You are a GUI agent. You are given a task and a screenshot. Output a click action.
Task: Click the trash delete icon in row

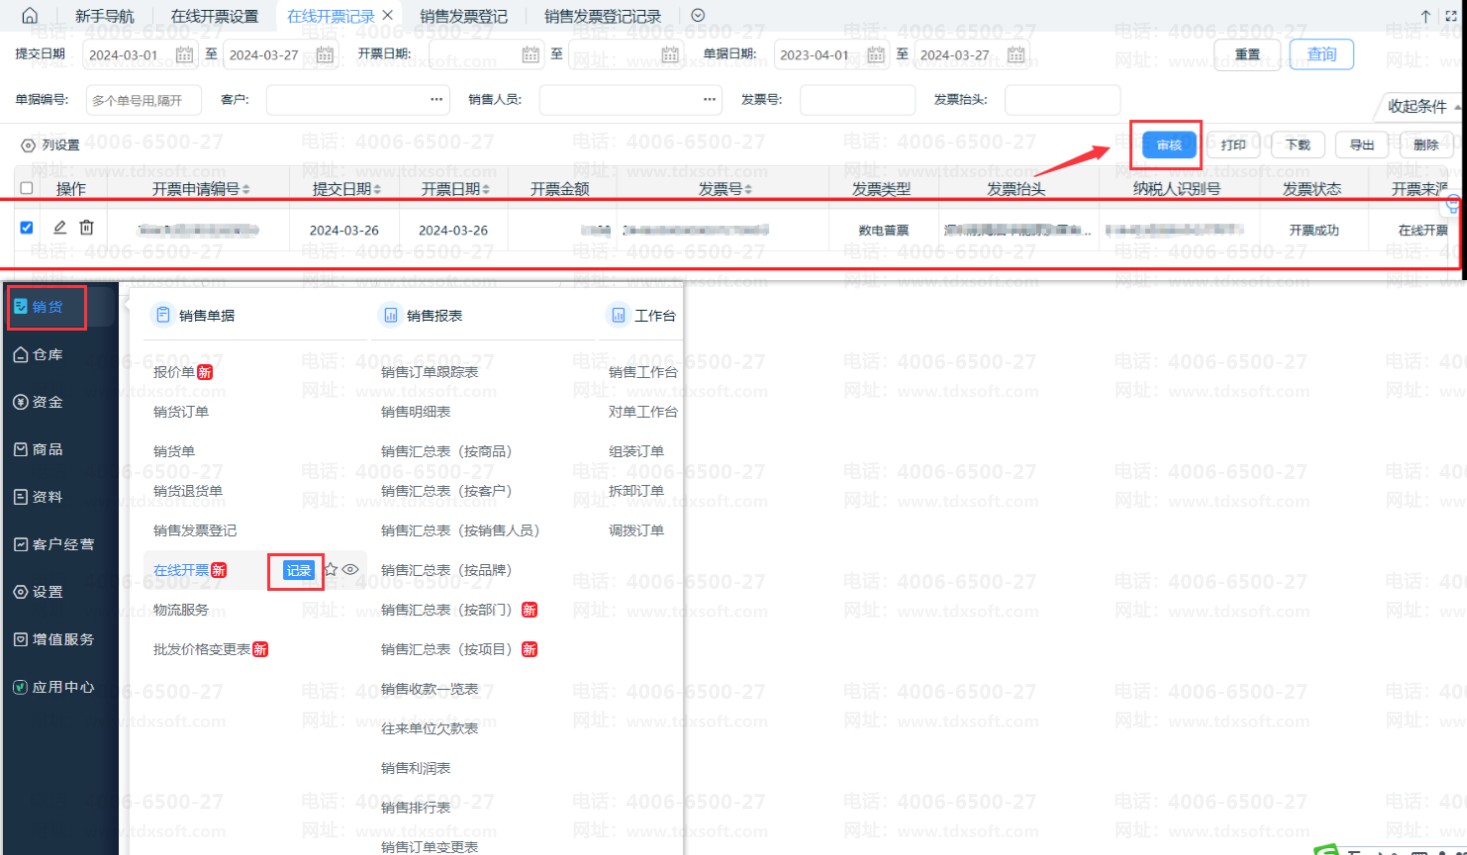point(87,228)
